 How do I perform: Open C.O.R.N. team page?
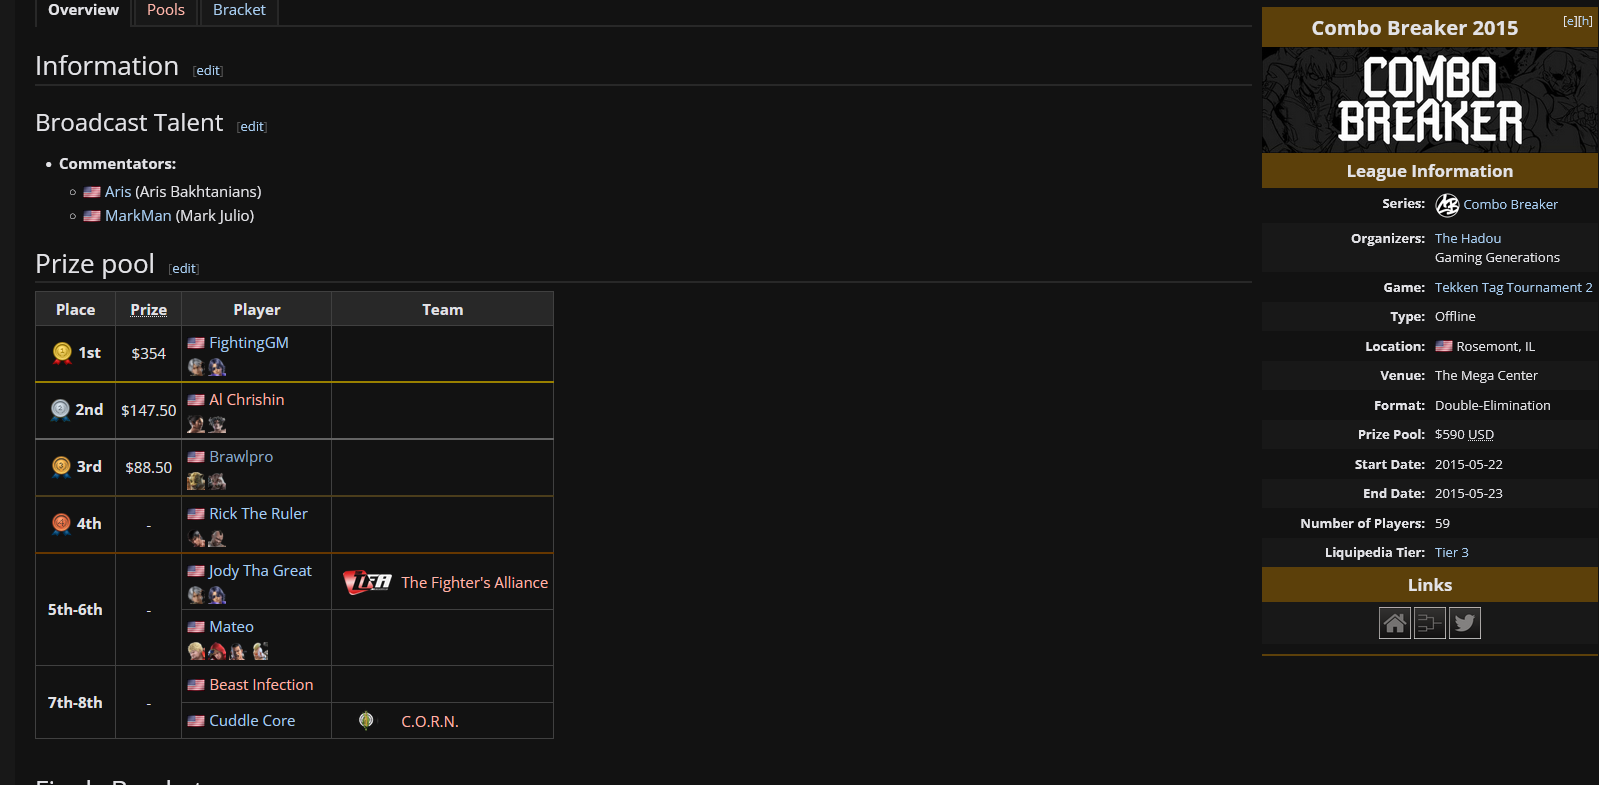(430, 722)
